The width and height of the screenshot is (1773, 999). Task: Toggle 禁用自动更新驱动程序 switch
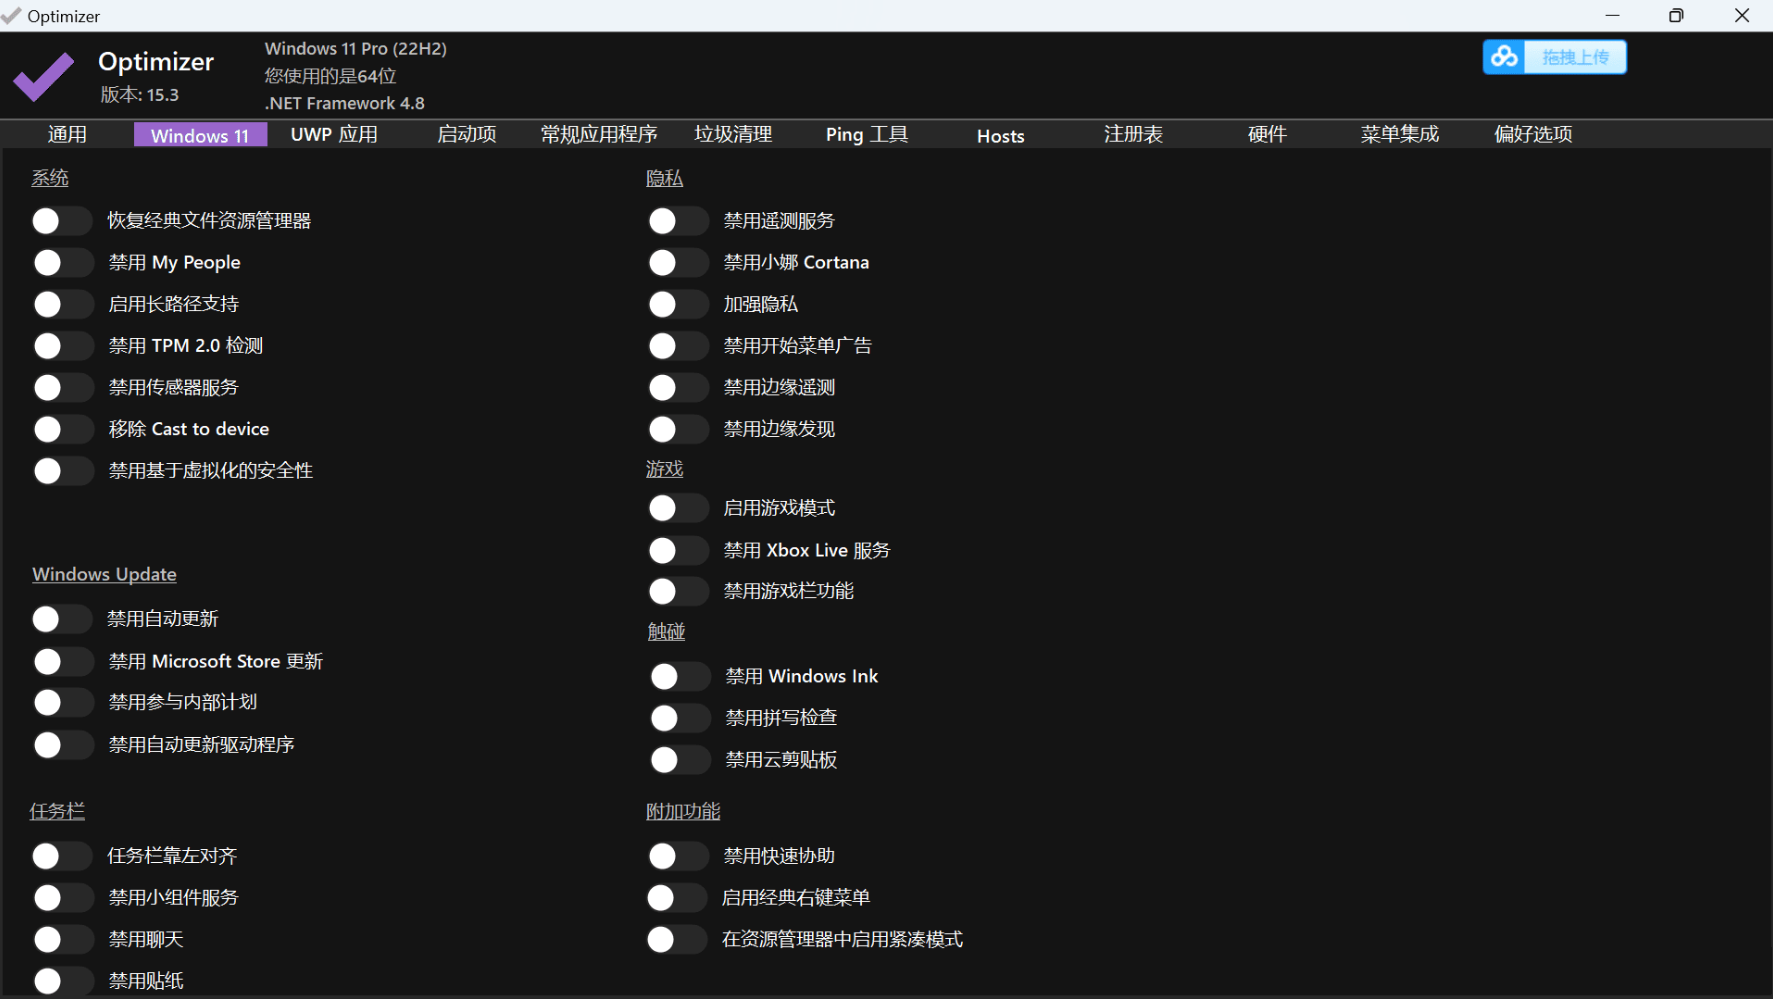point(62,745)
